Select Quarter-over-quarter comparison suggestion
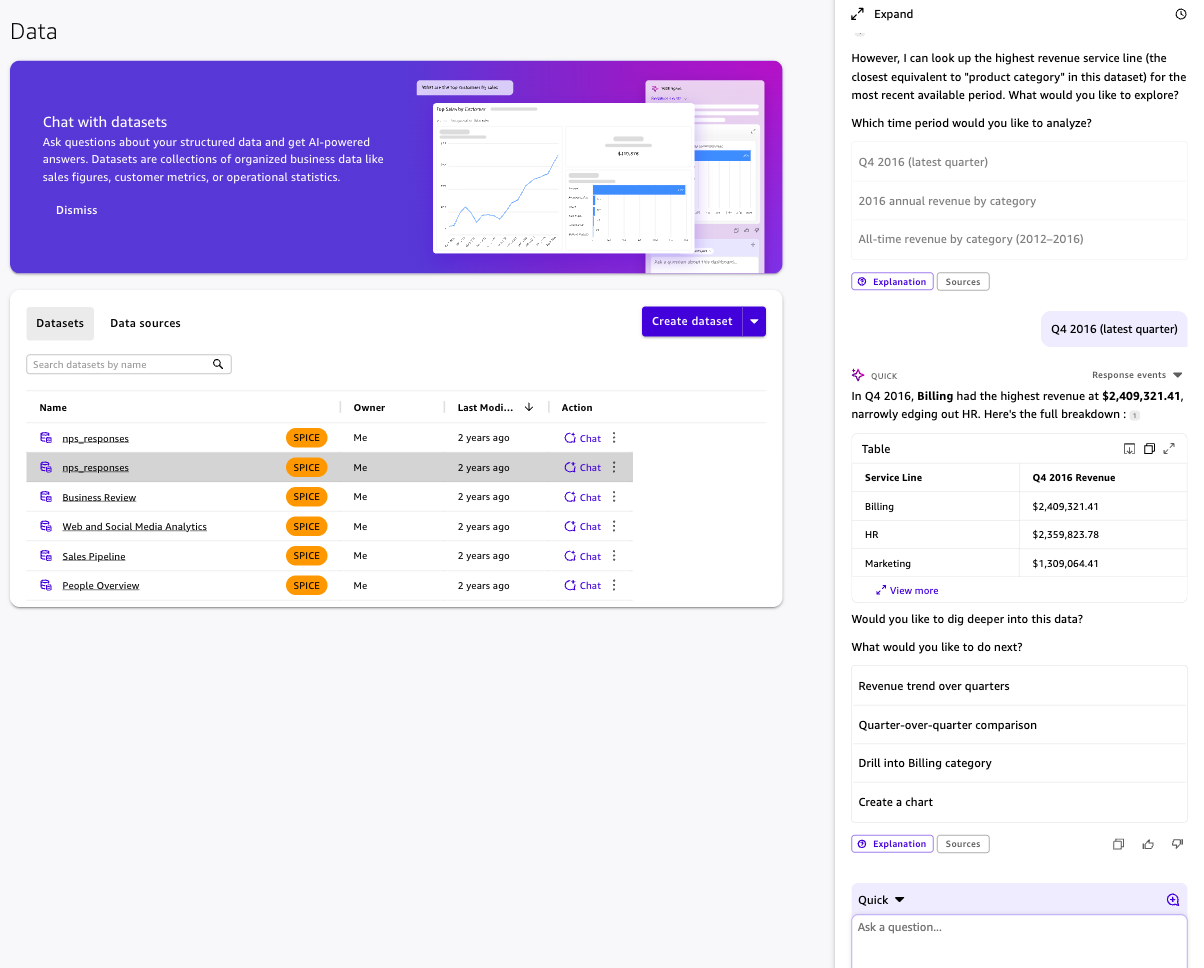 (x=1019, y=725)
